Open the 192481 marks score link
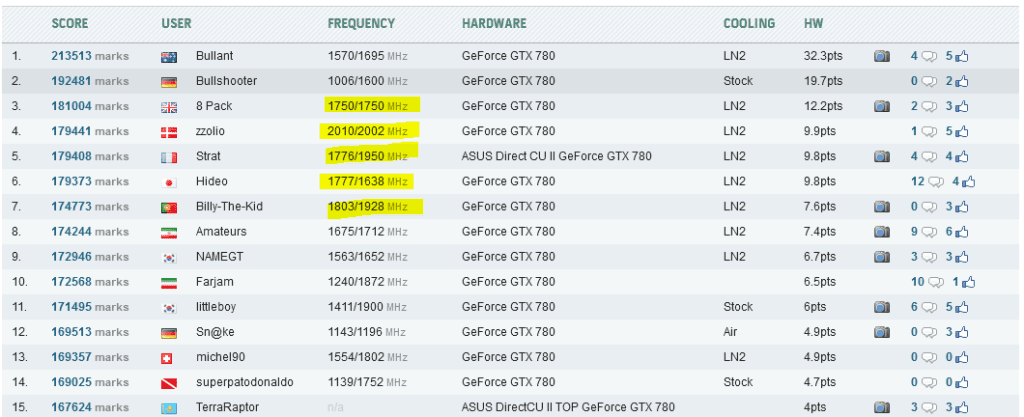 point(90,82)
